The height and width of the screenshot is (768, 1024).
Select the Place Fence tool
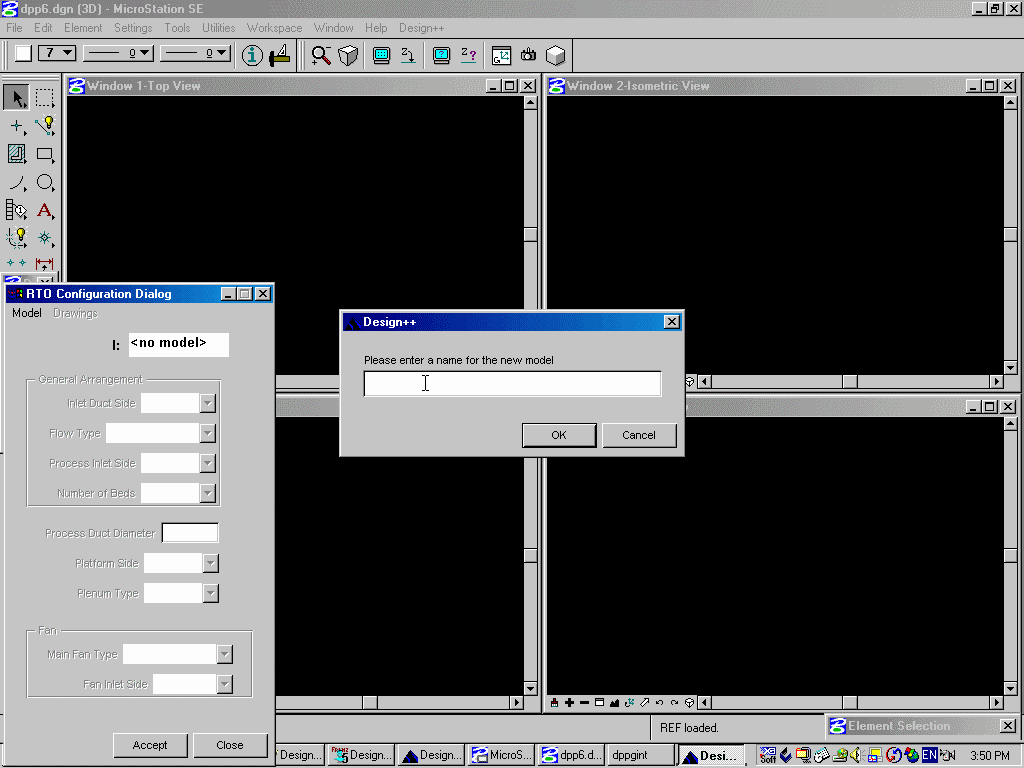coord(45,97)
